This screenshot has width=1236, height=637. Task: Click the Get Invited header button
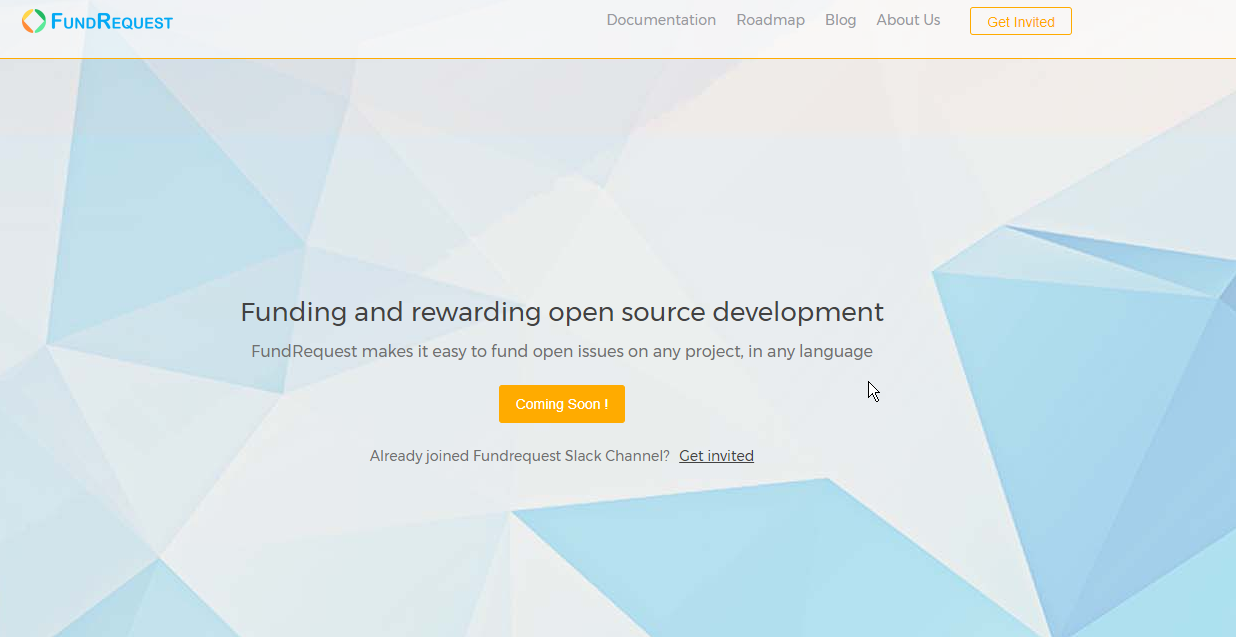click(x=1020, y=21)
